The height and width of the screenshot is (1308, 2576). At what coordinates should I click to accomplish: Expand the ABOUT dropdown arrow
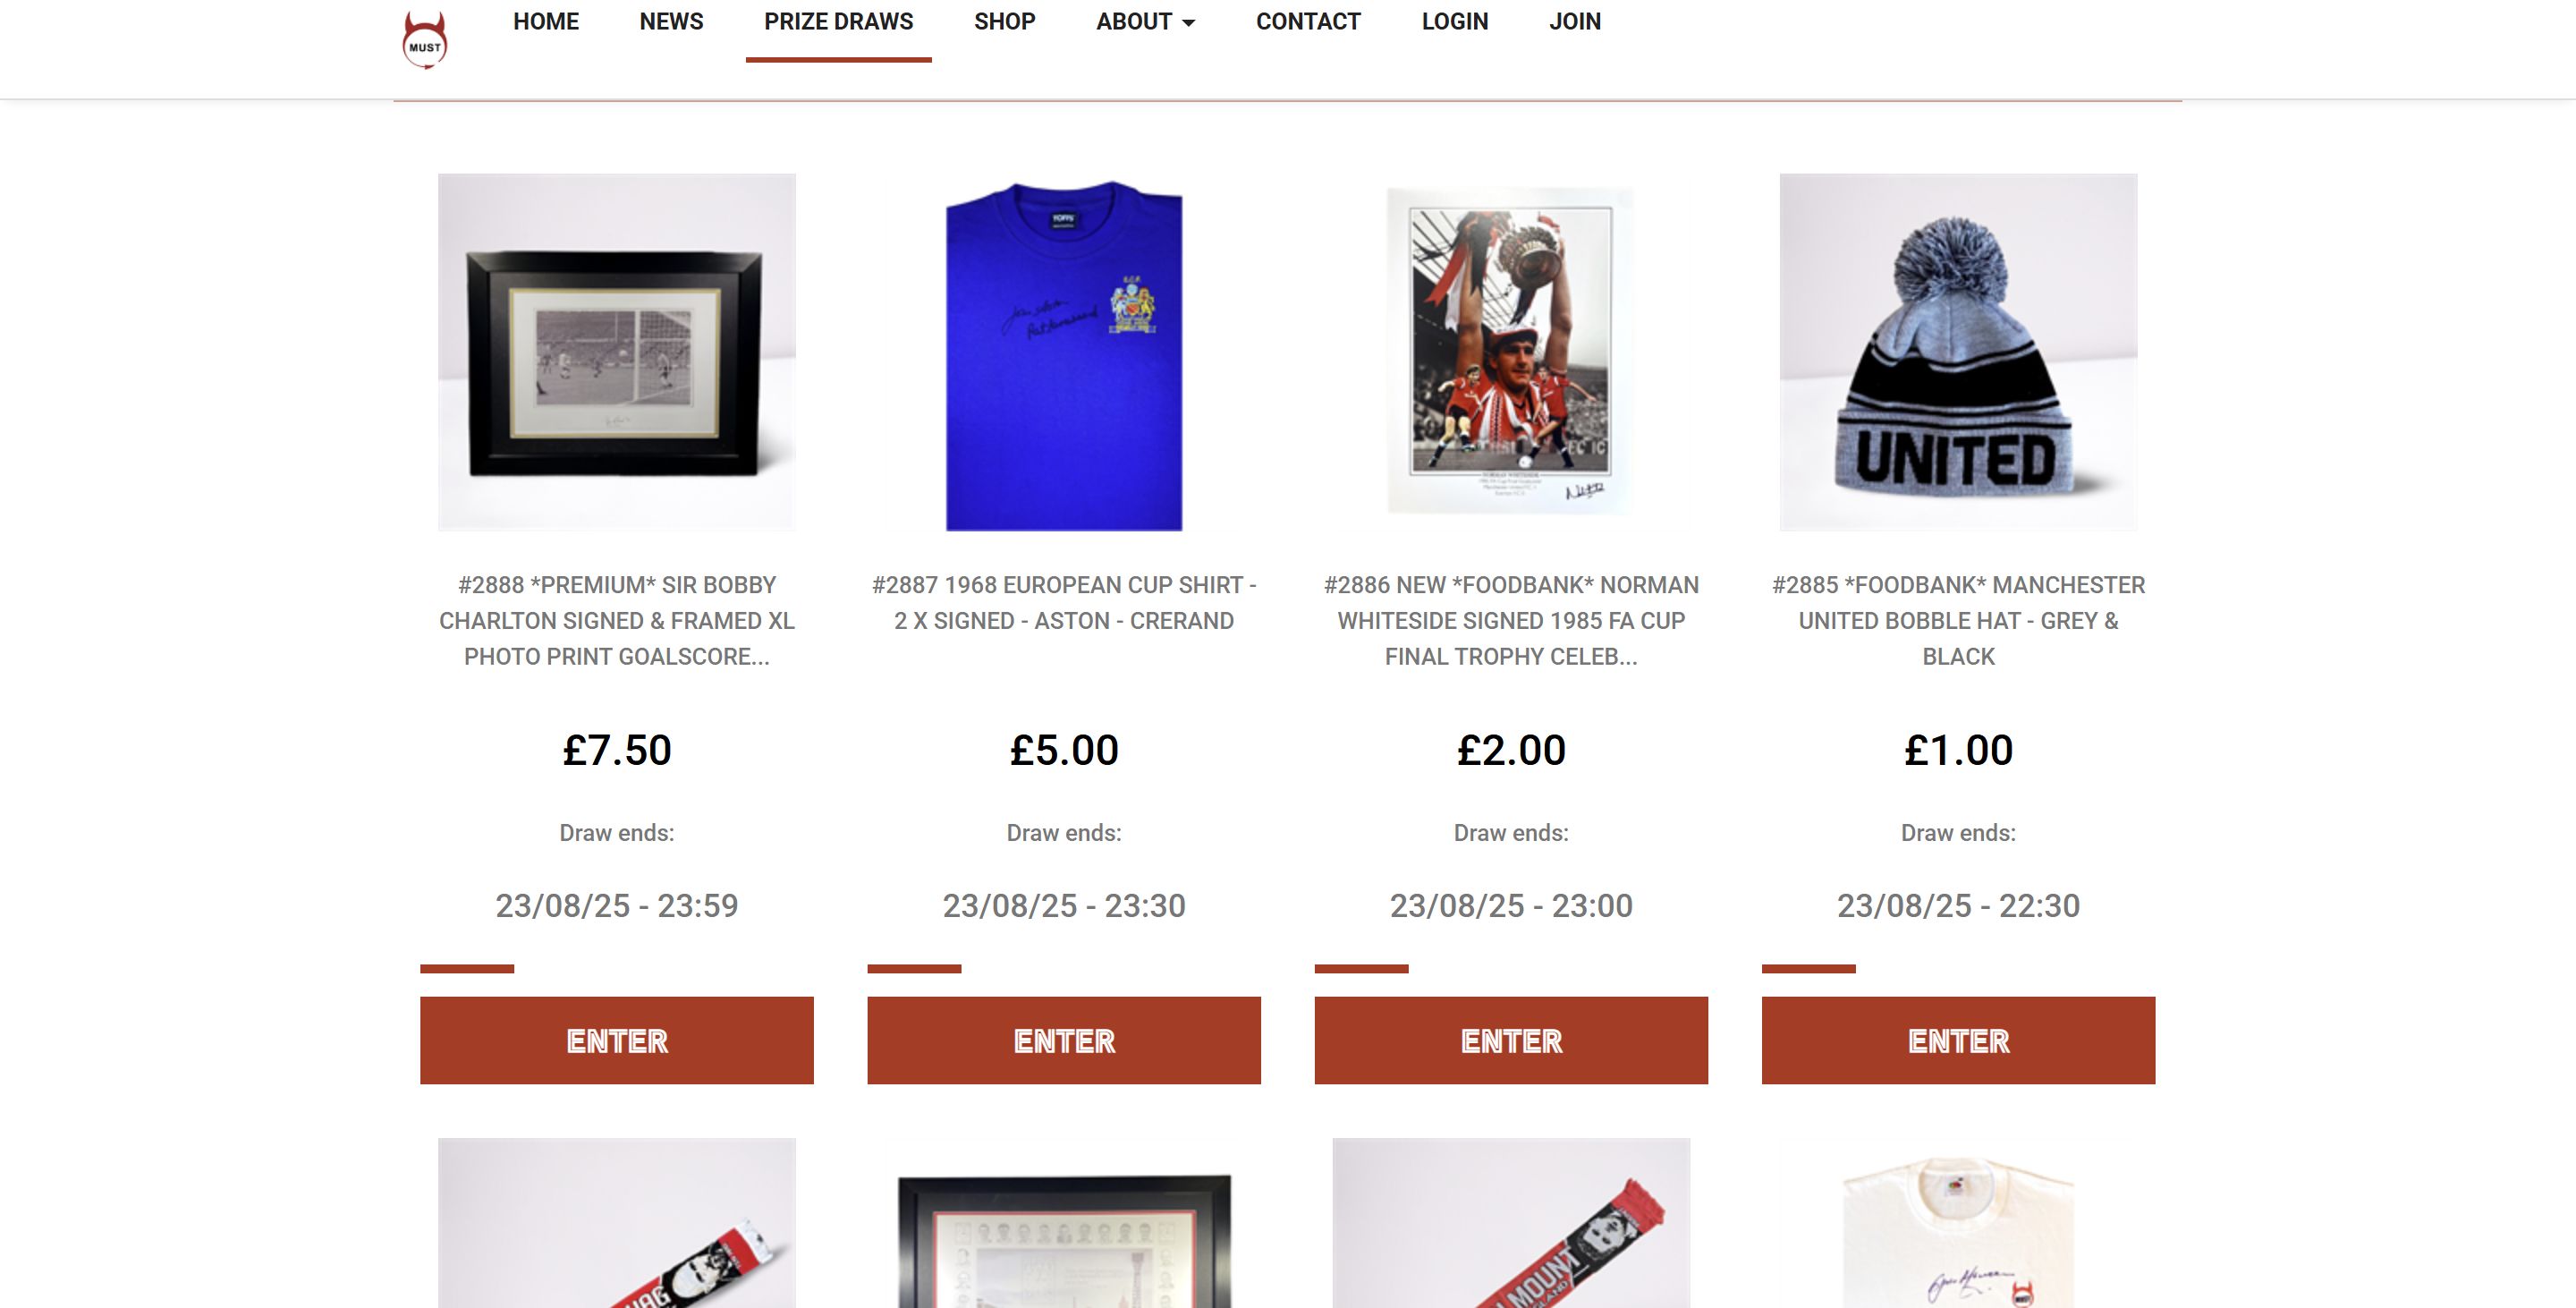[1188, 23]
